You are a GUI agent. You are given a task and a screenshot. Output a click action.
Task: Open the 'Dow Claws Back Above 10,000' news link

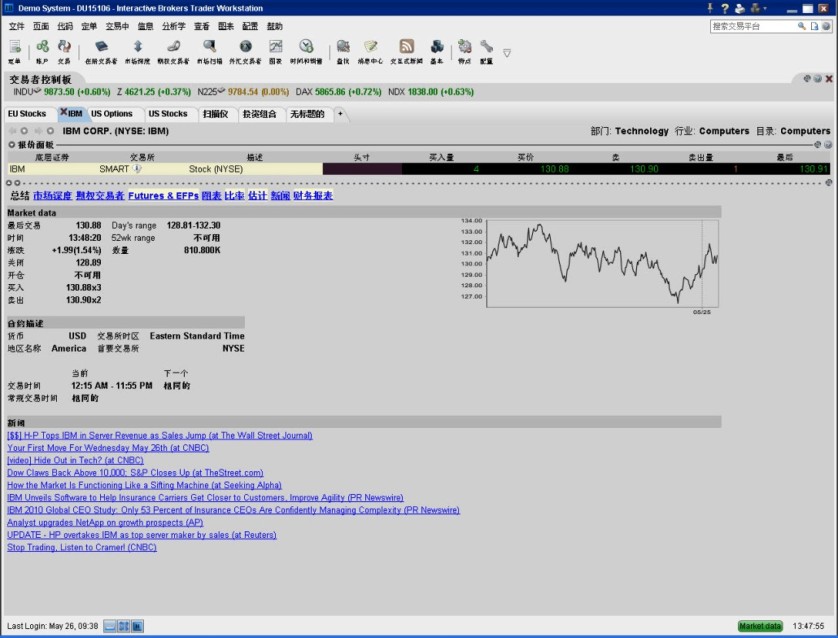135,473
